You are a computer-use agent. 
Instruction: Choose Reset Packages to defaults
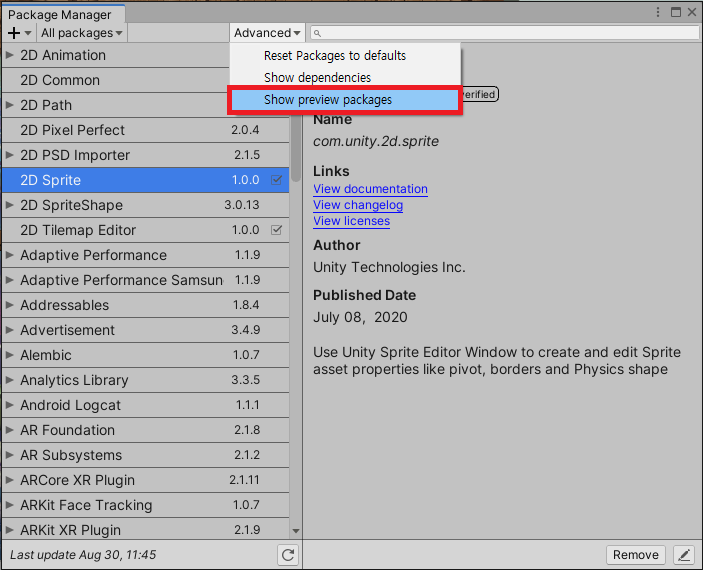[345, 56]
